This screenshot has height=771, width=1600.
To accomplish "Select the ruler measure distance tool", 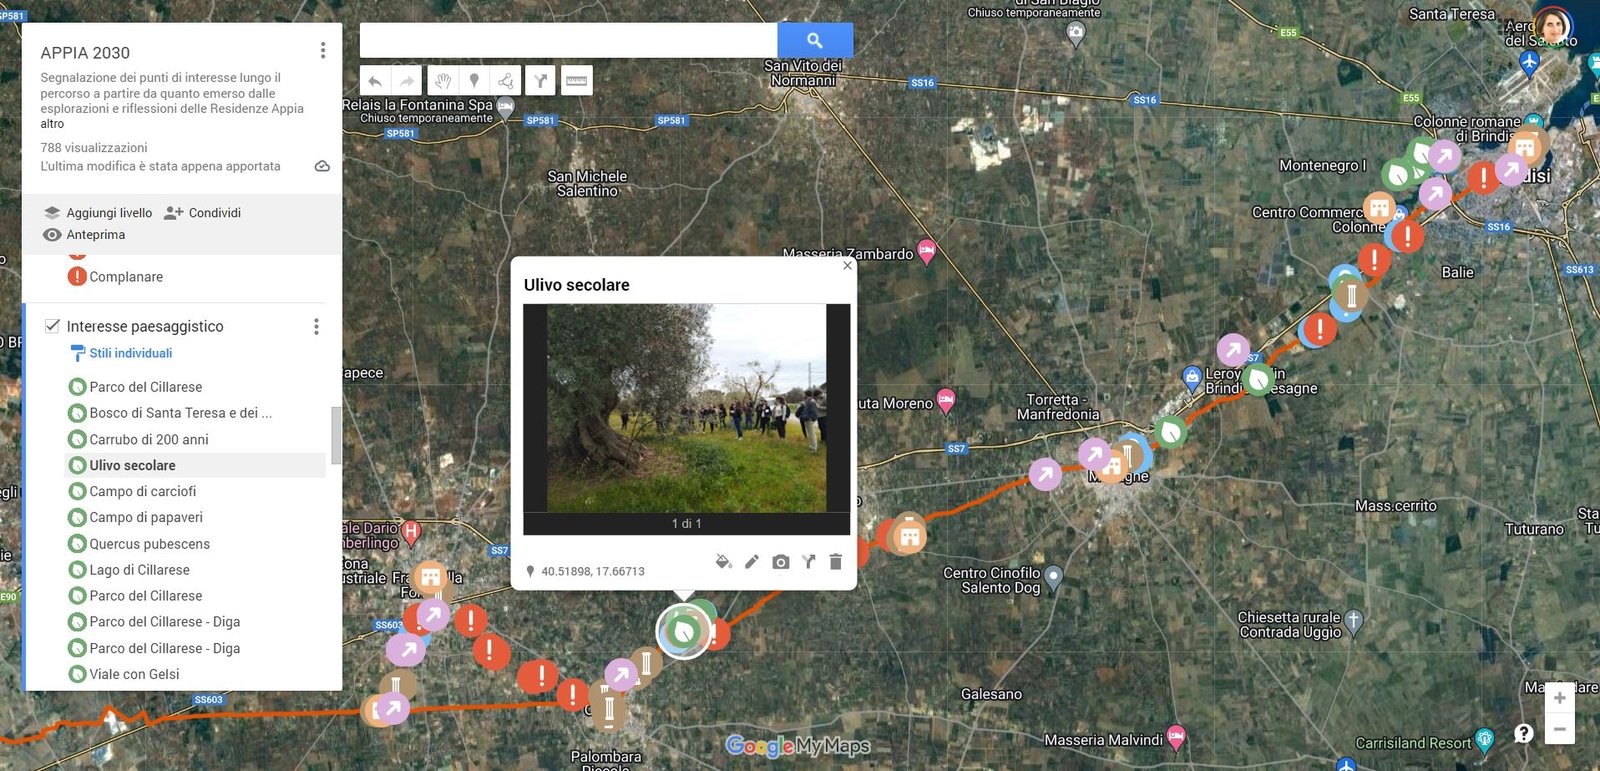I will point(576,81).
